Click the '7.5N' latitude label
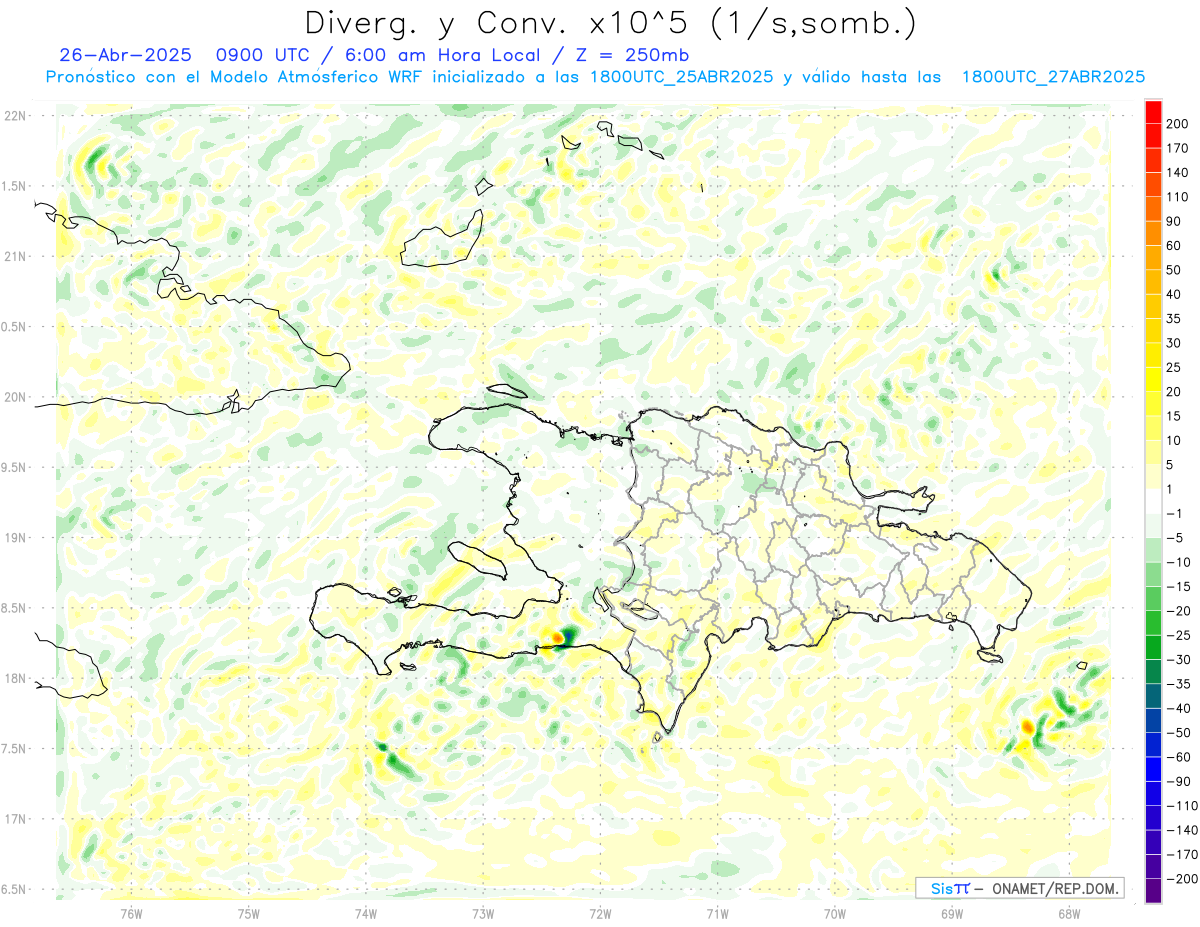 pos(15,748)
